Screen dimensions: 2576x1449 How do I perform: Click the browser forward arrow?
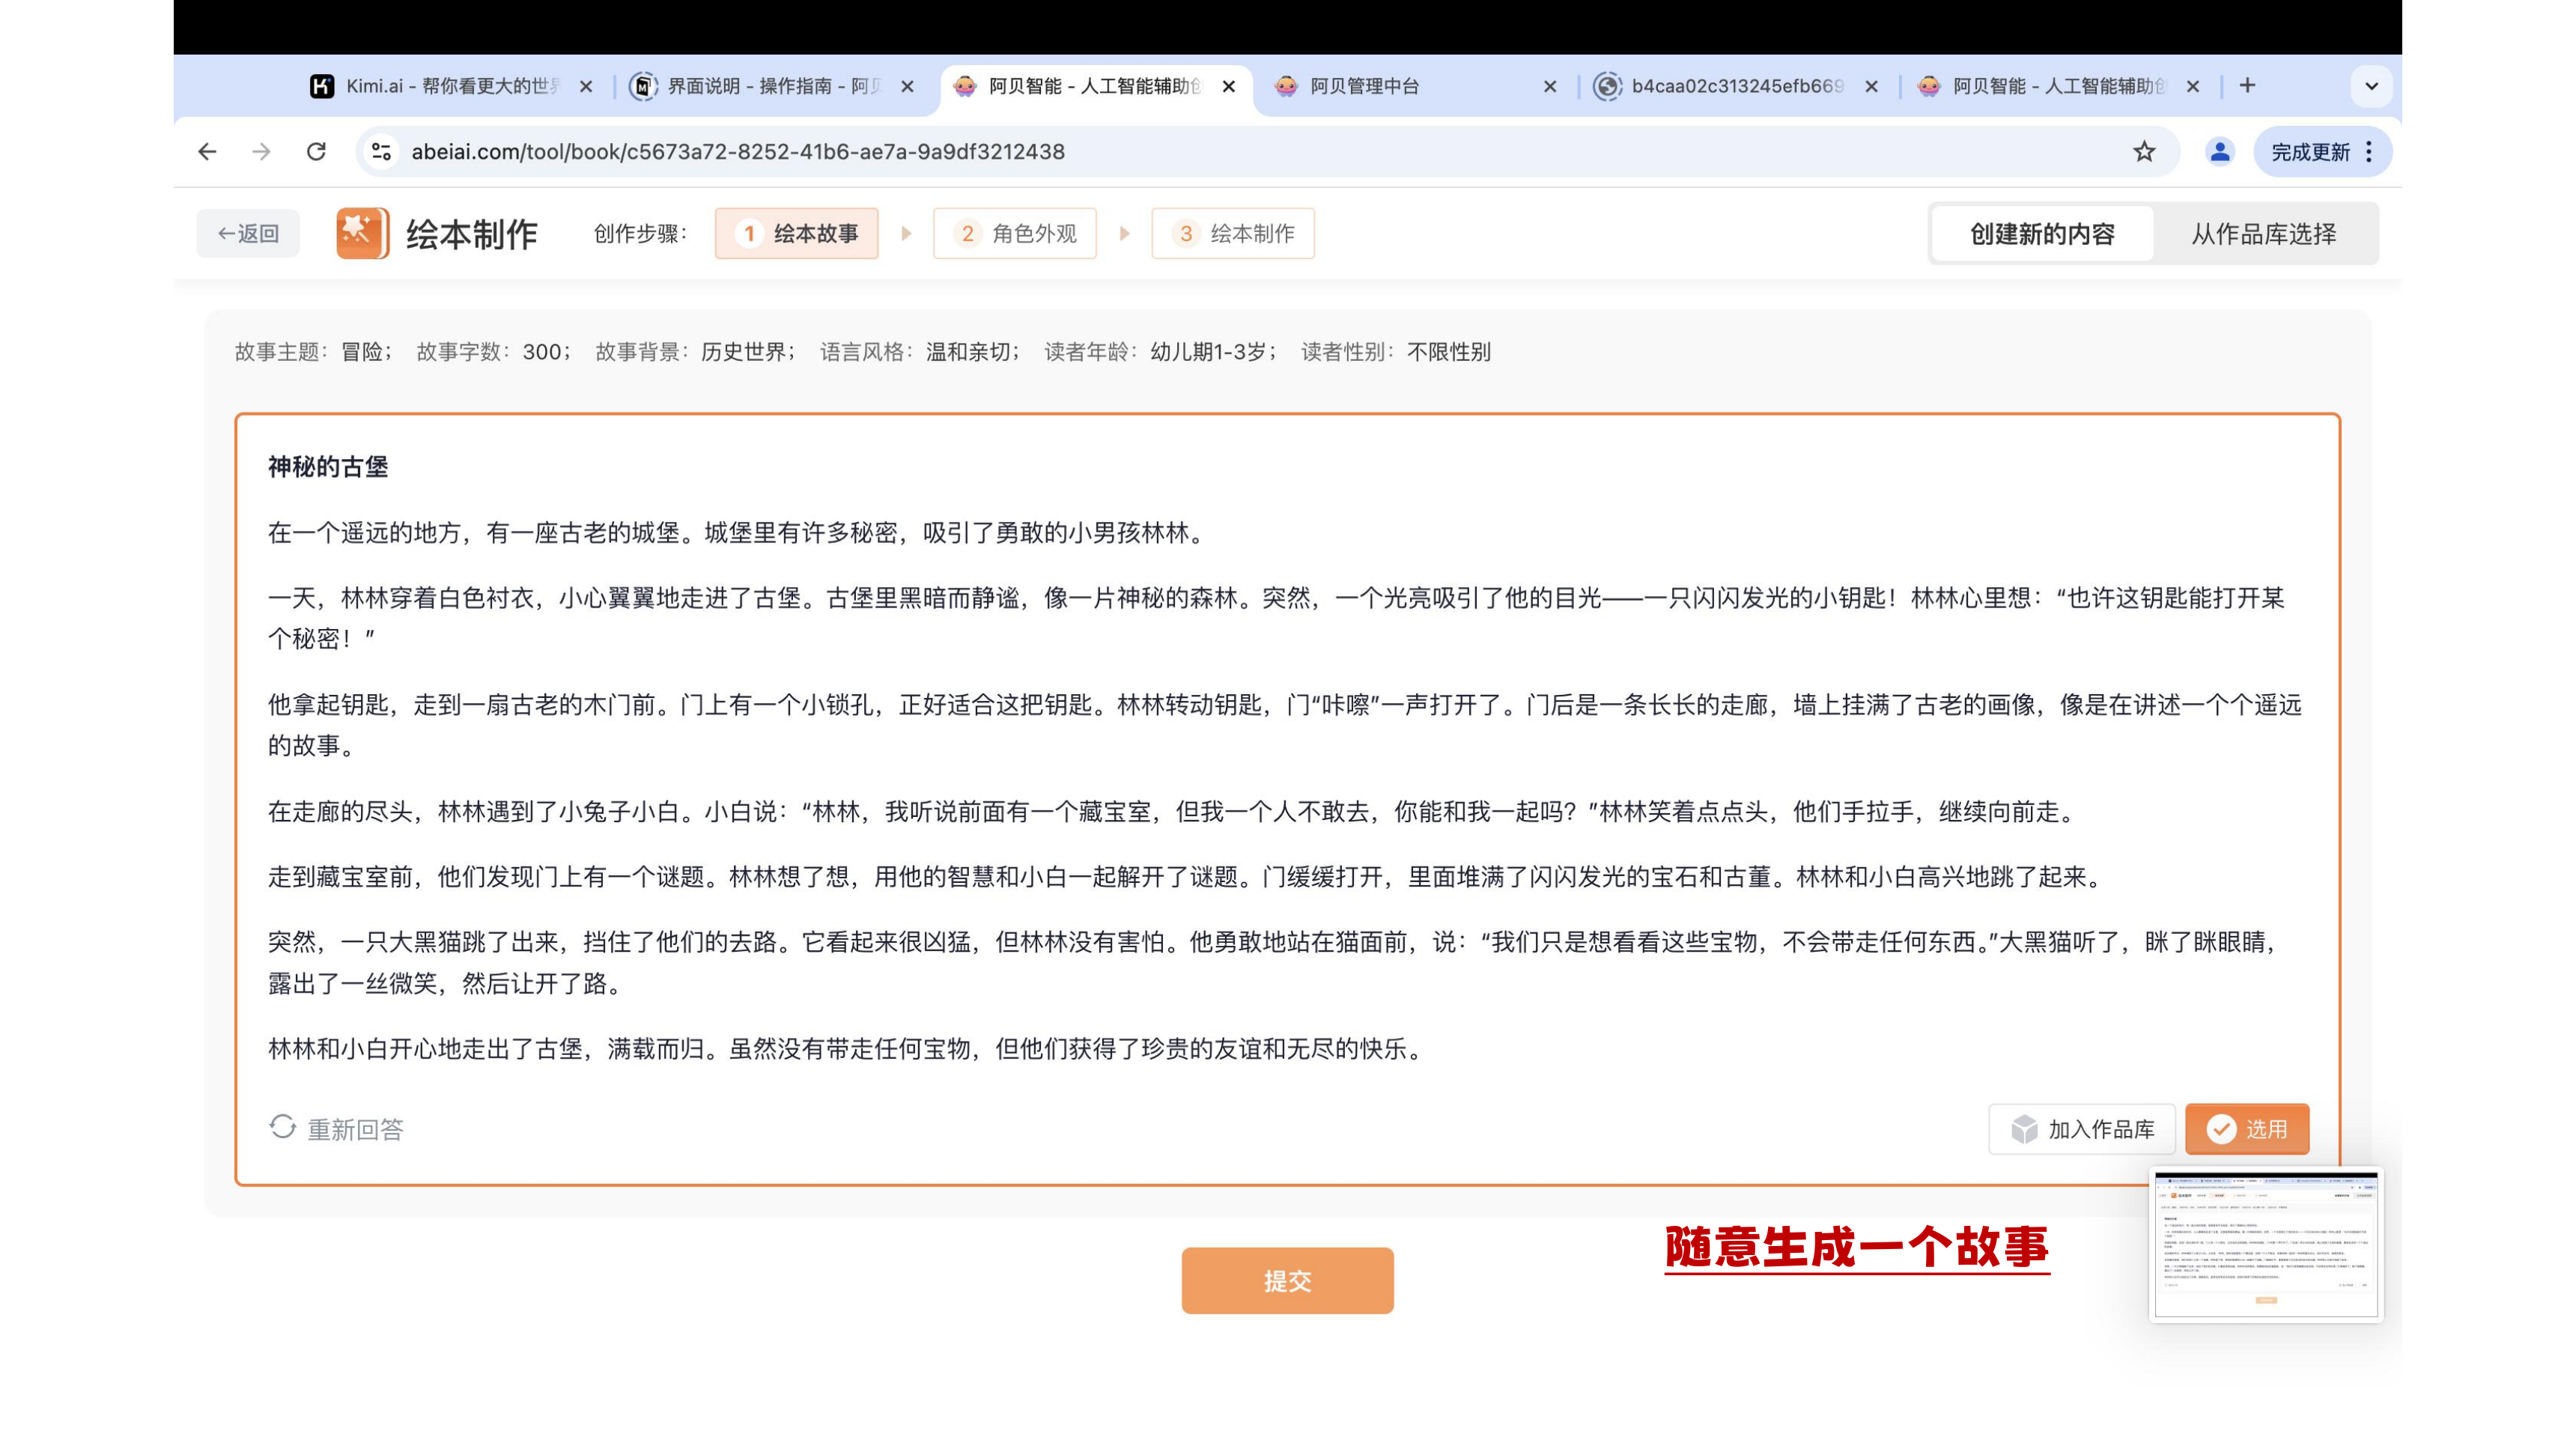(261, 152)
